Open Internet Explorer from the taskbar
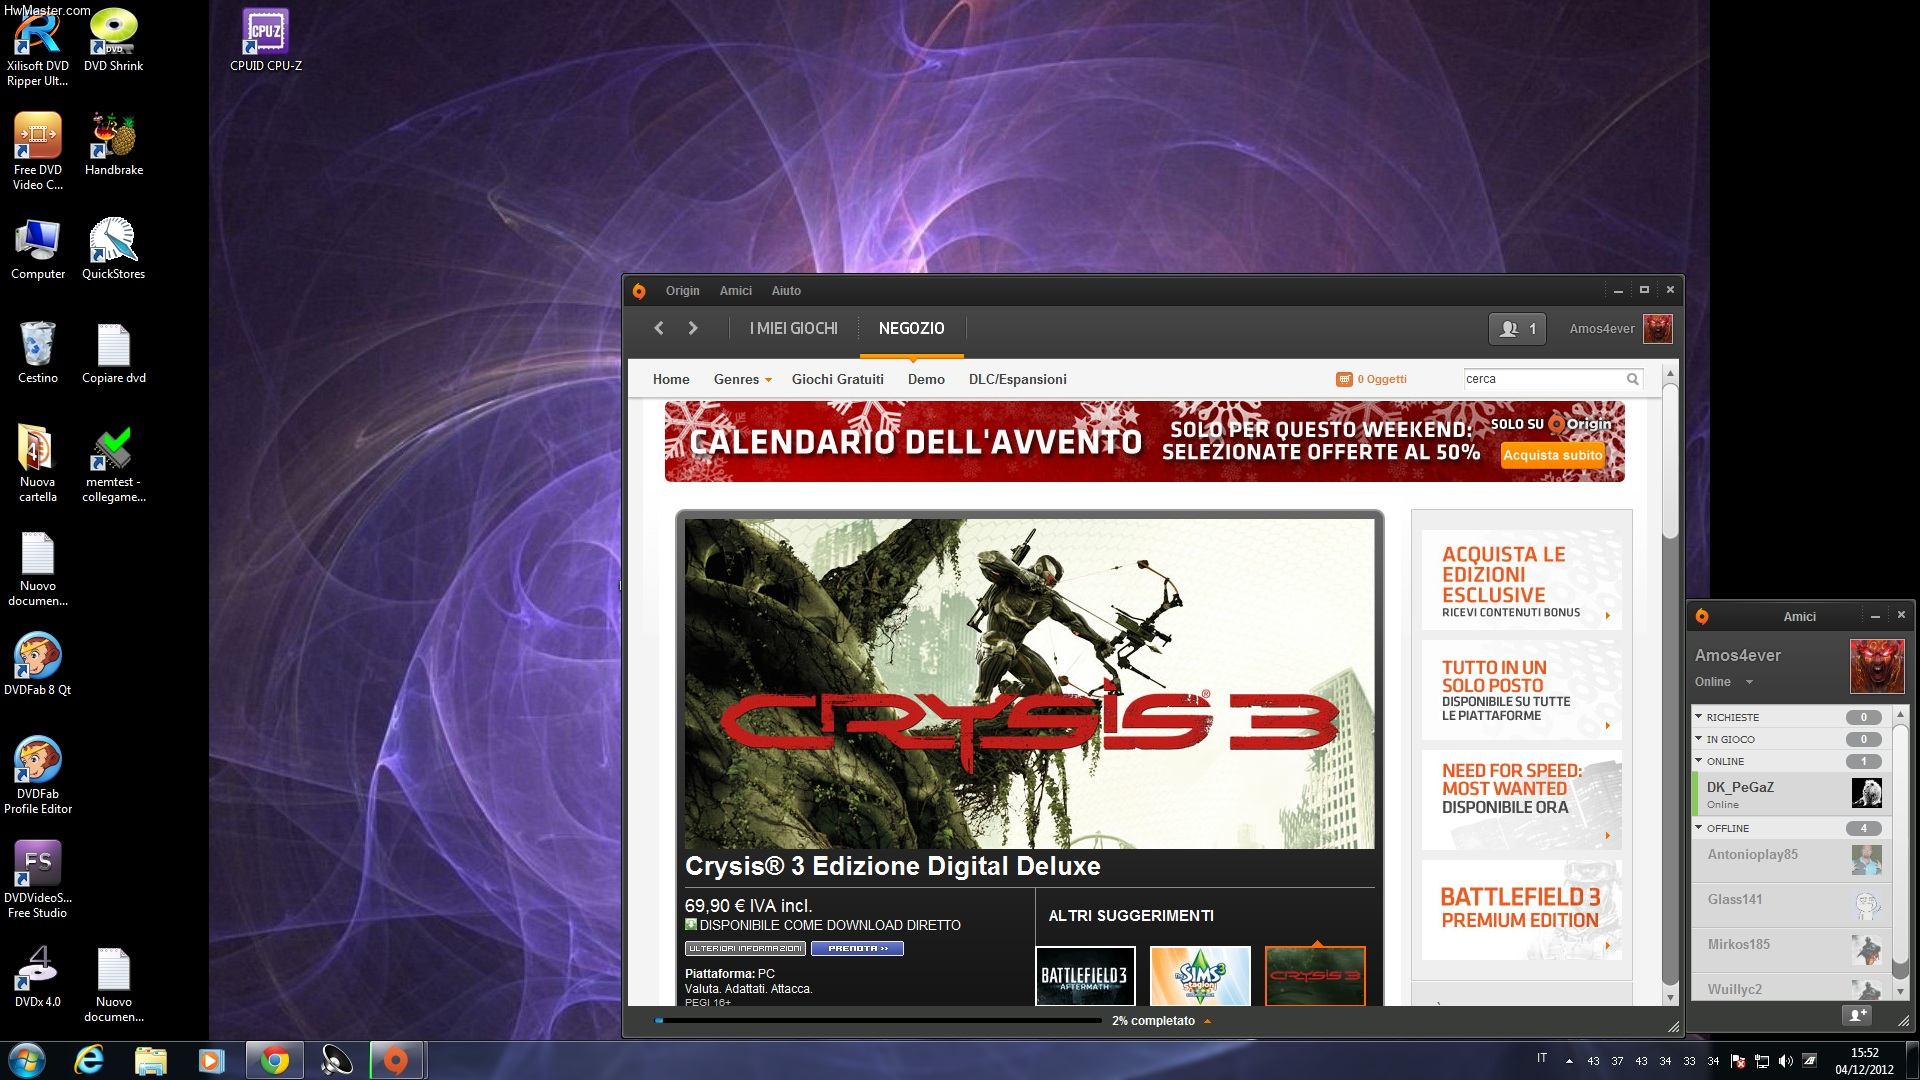Screen dimensions: 1920x1080 click(x=89, y=1060)
